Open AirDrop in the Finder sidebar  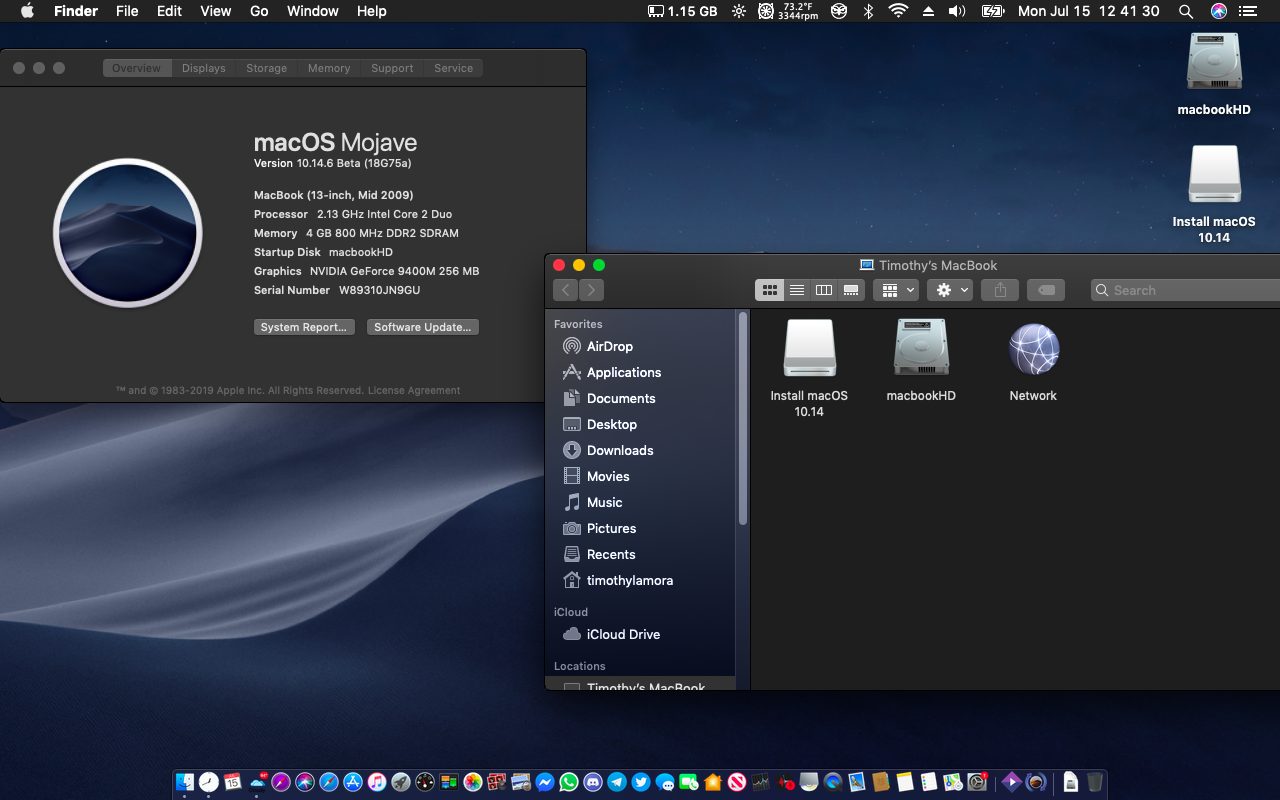[609, 346]
